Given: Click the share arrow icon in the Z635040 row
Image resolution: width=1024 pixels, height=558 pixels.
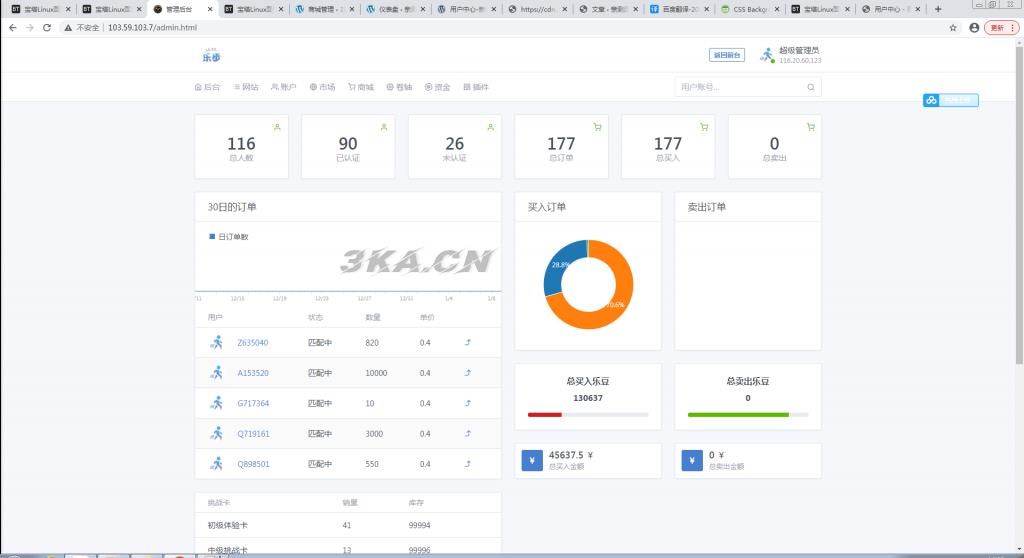Looking at the screenshot, I should coord(468,343).
